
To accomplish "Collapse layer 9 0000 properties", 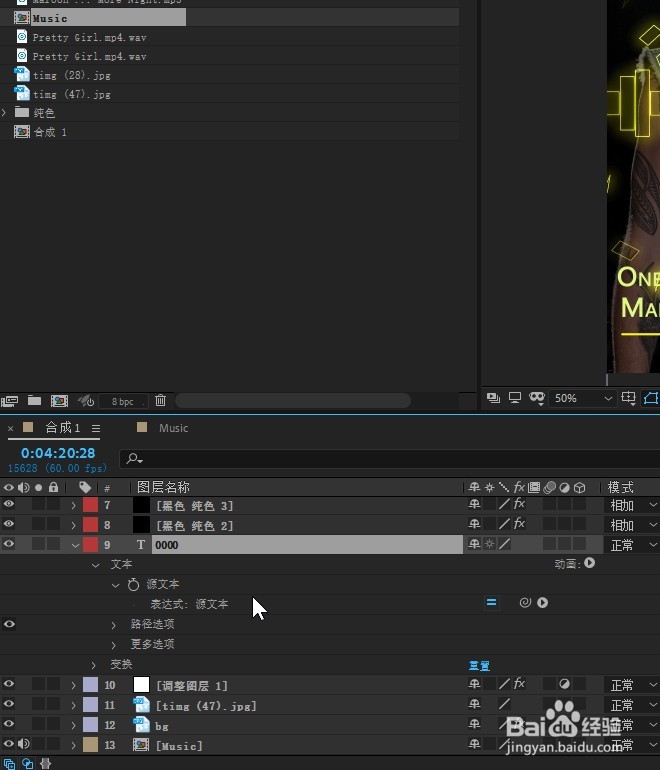I will click(x=75, y=545).
